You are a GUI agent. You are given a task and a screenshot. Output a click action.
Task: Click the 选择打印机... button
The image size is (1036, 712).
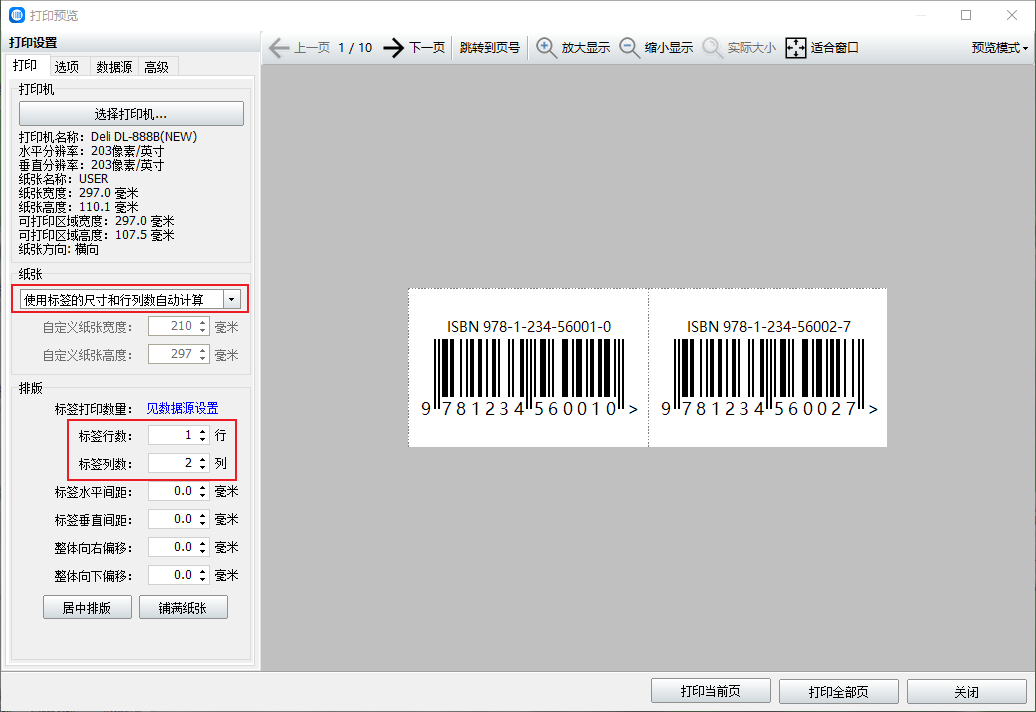coord(131,114)
